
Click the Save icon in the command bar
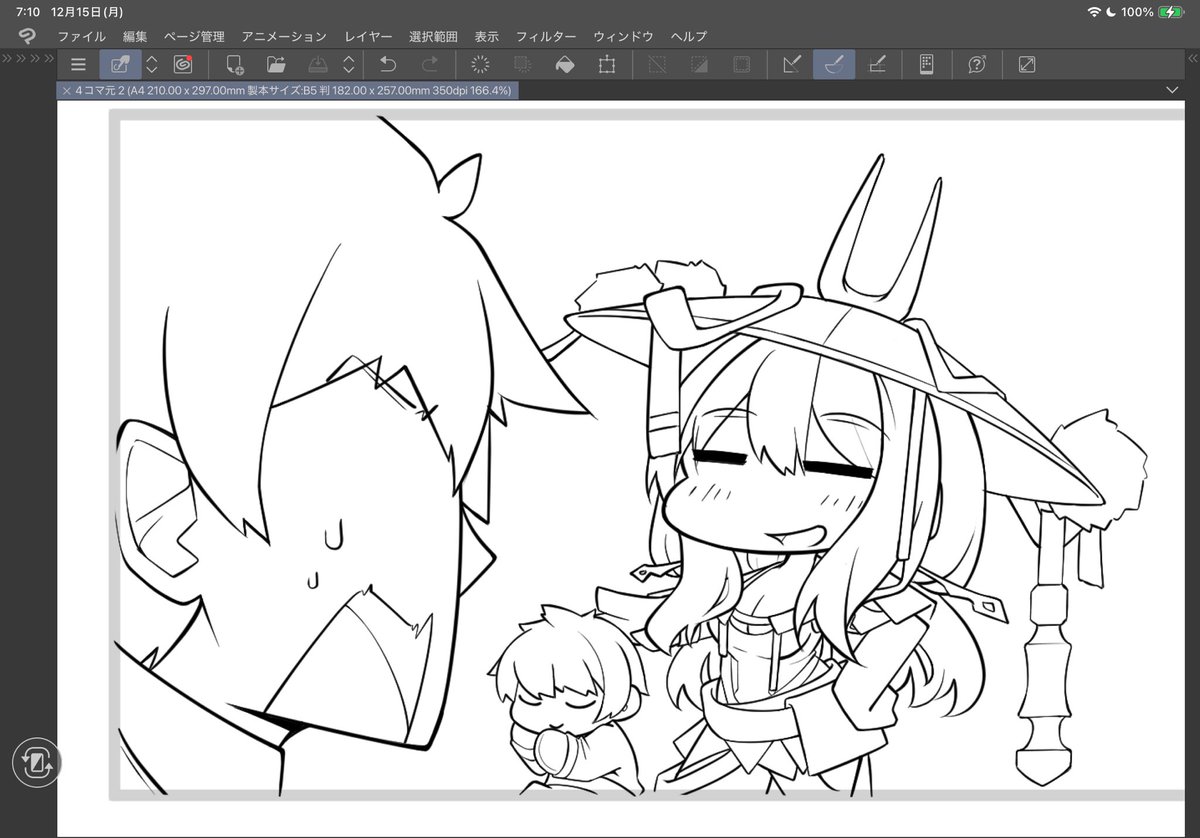tap(317, 65)
